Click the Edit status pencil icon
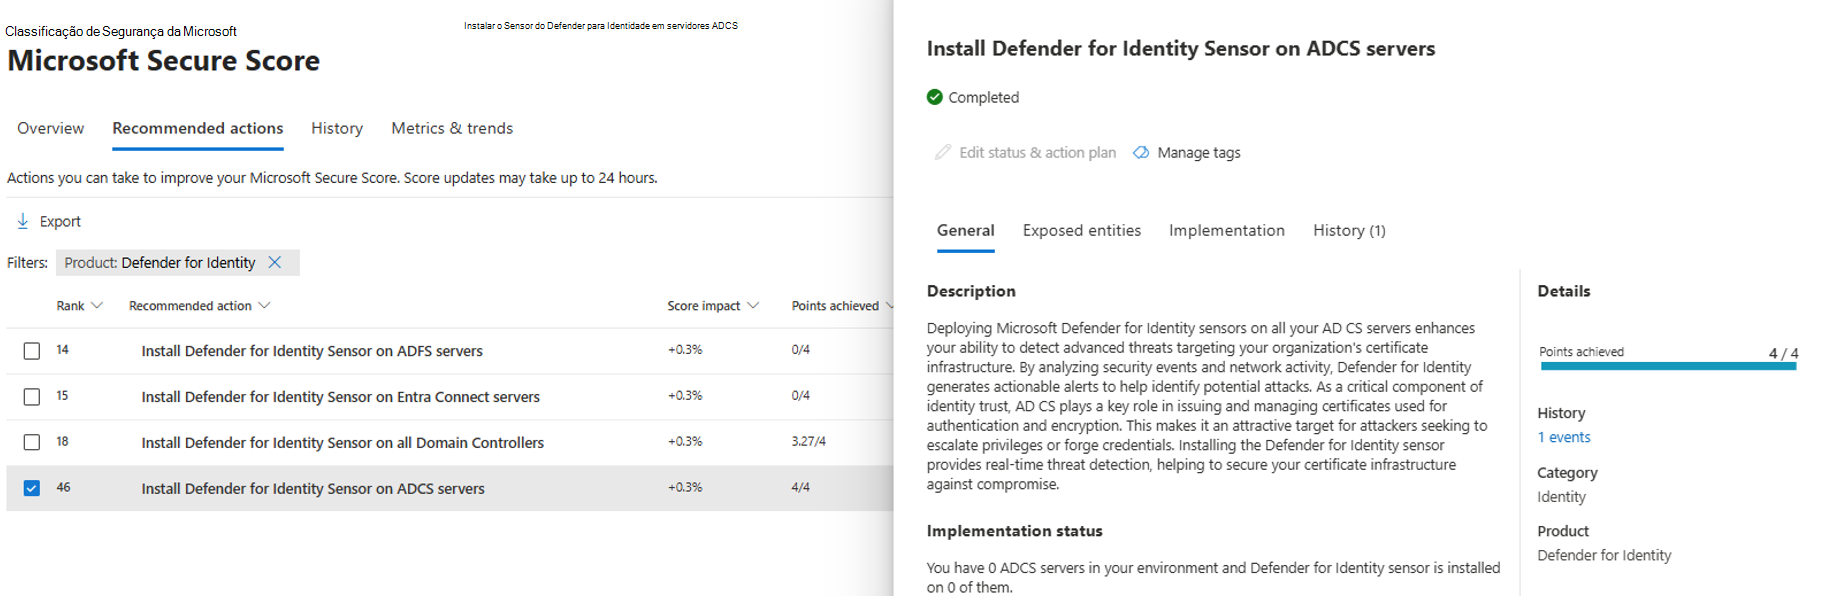 coord(942,152)
